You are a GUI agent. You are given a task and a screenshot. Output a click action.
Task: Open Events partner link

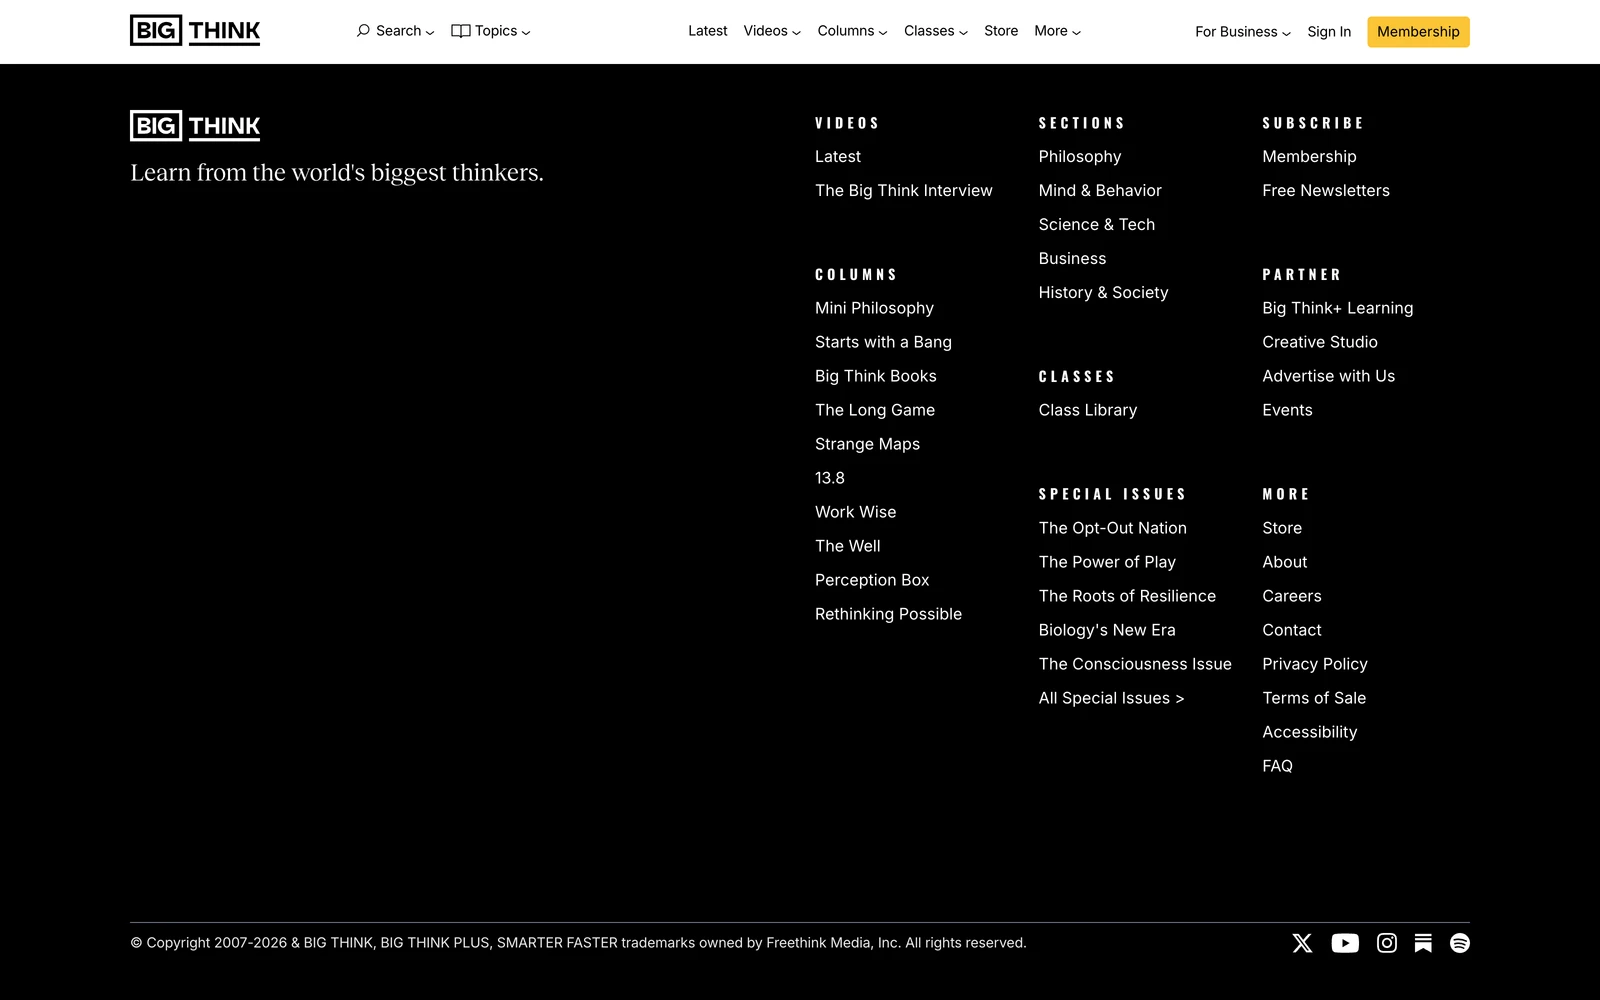click(x=1287, y=411)
